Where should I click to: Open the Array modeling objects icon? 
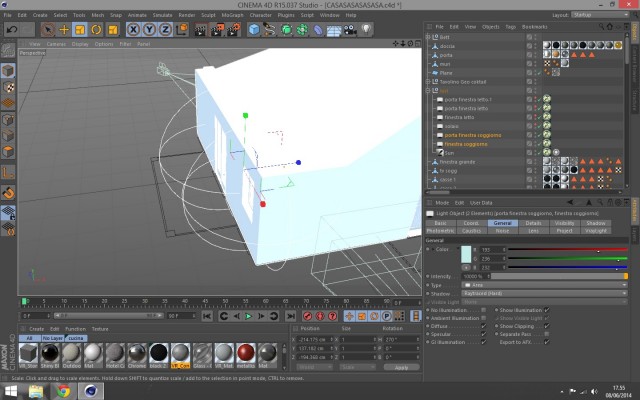(x=302, y=30)
